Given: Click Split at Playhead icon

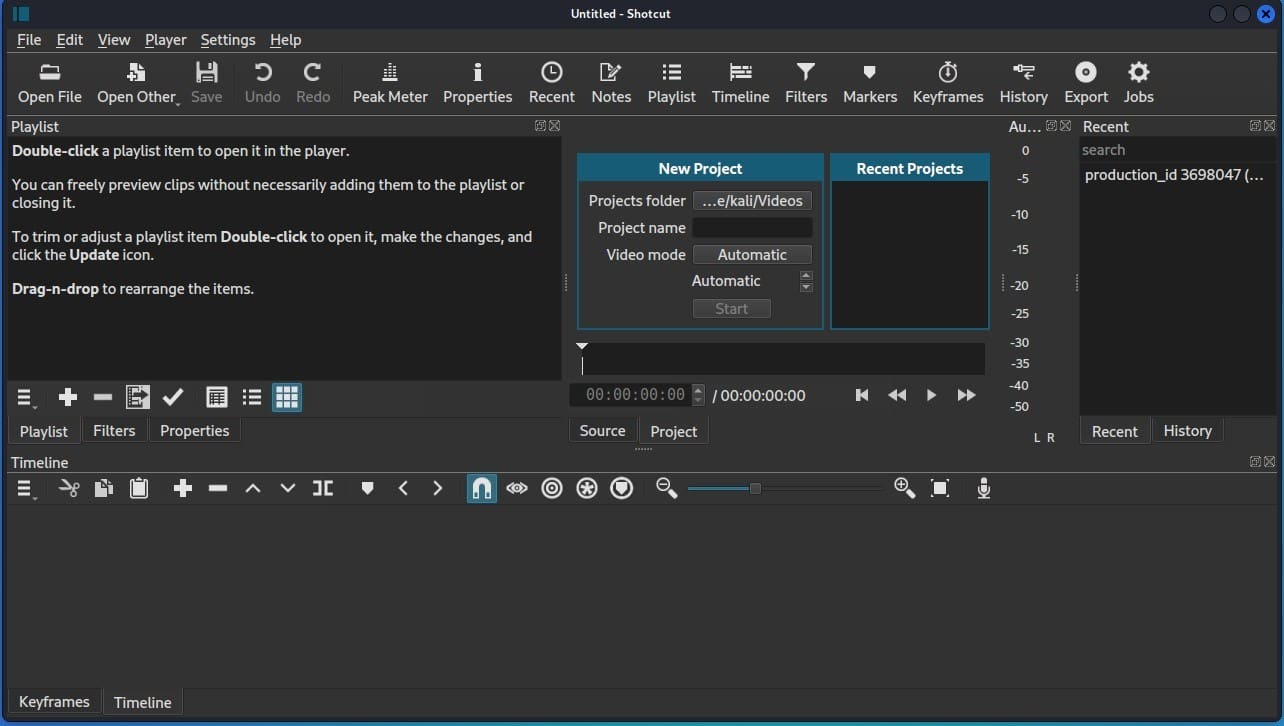Looking at the screenshot, I should (x=323, y=489).
